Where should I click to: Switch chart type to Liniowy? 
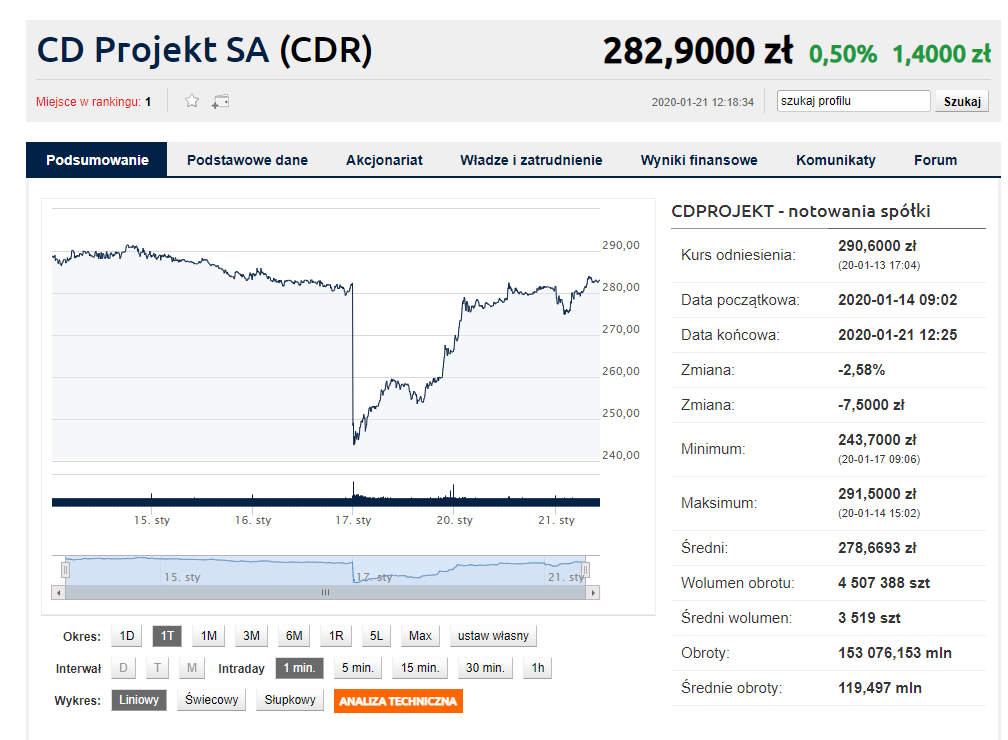point(139,700)
